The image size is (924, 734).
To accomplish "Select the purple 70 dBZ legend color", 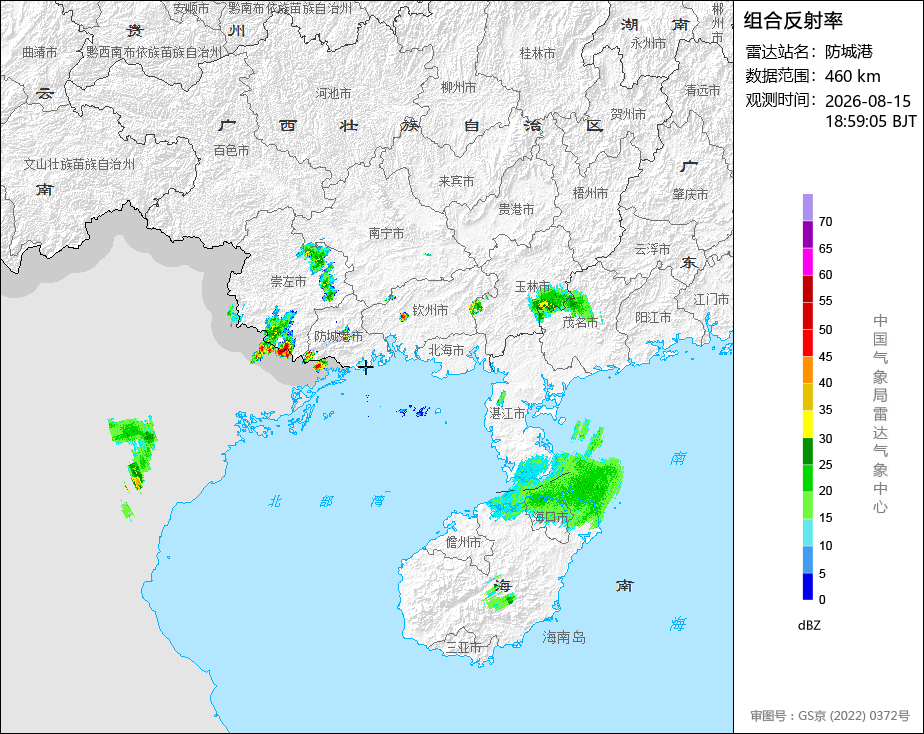I will click(808, 207).
